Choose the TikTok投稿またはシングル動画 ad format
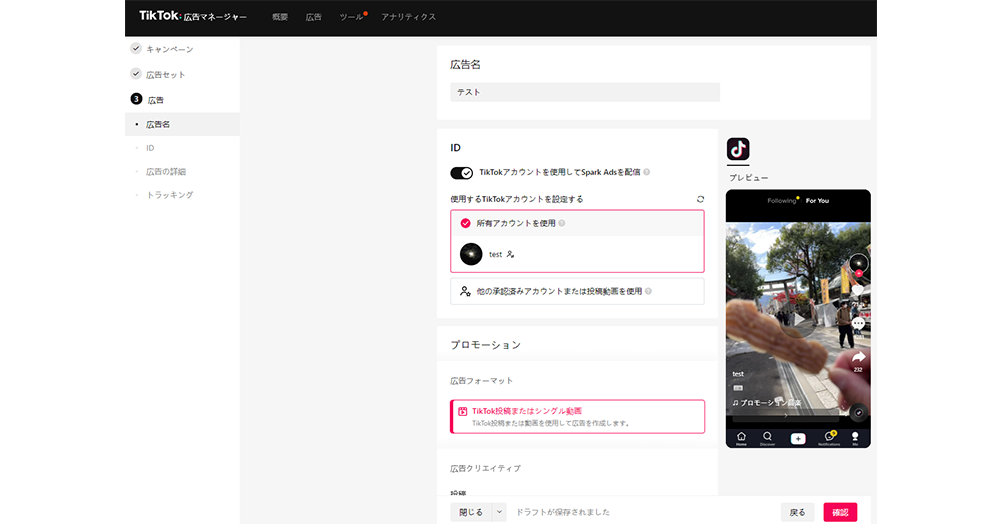This screenshot has height=524, width=1000. point(577,416)
